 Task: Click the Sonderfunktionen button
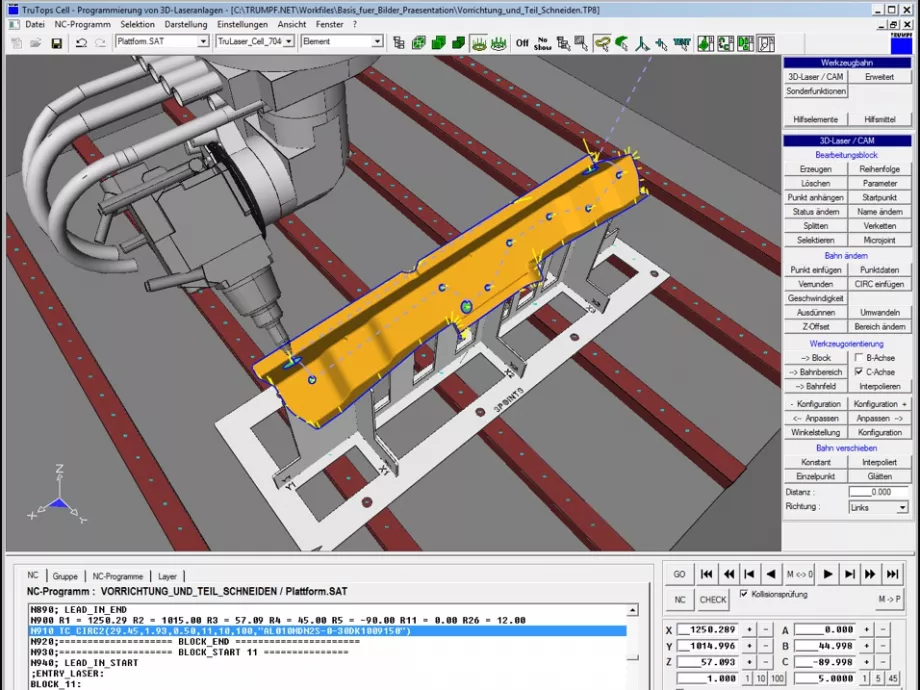[x=816, y=91]
